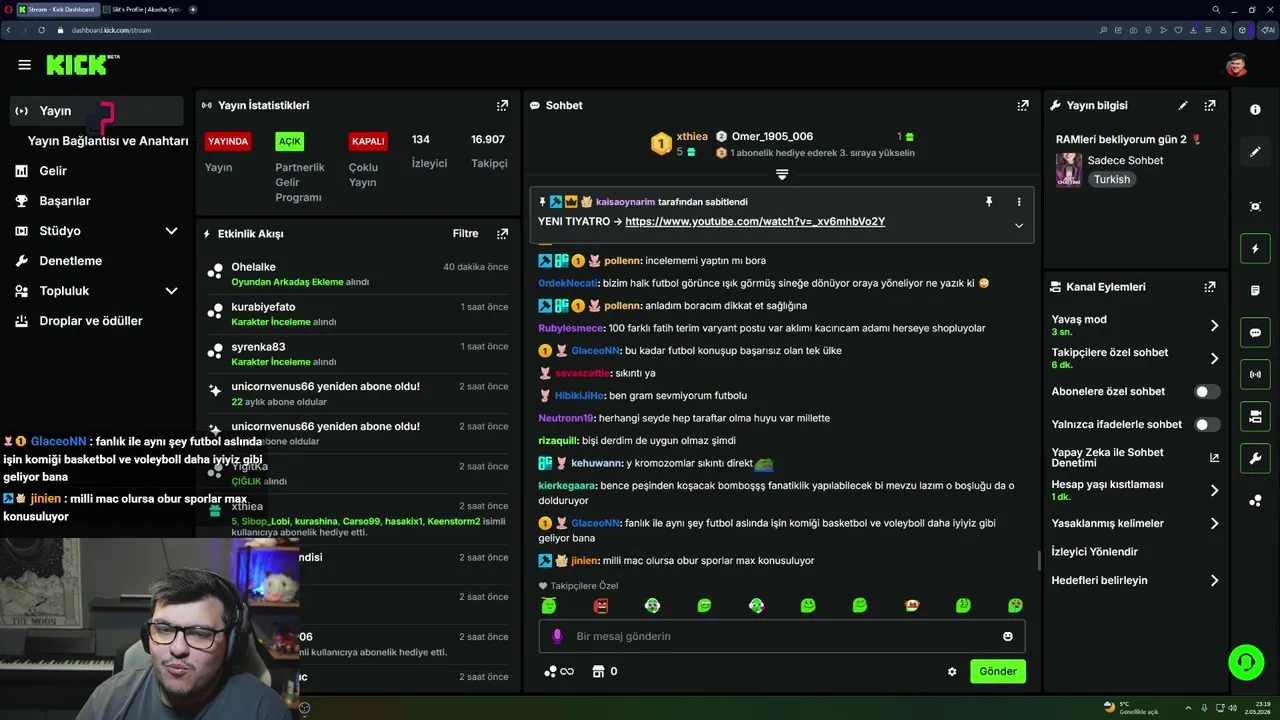Viewport: 1280px width, 720px height.
Task: Expand the Topluluk sidebar section
Action: point(171,291)
